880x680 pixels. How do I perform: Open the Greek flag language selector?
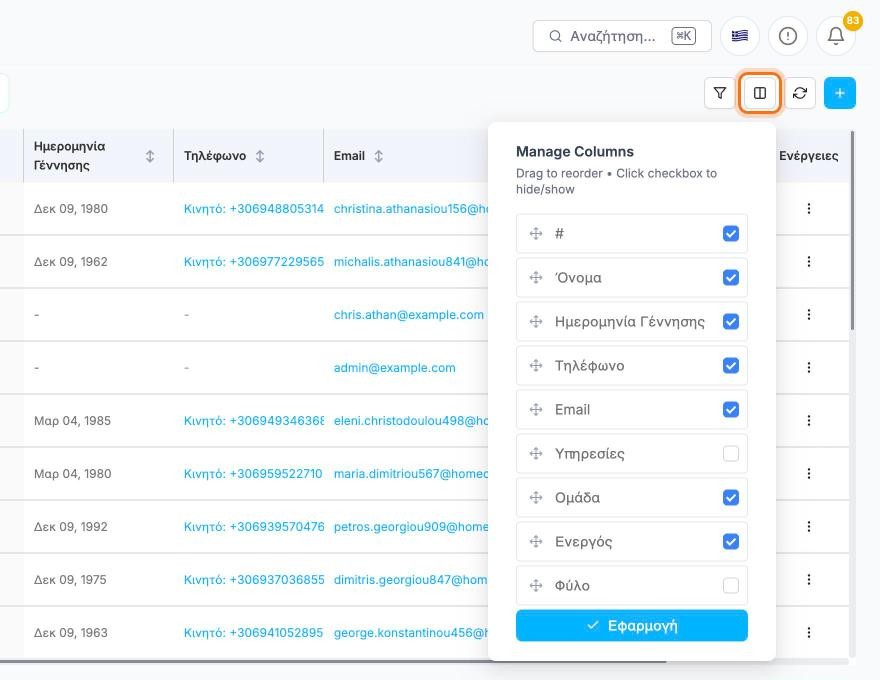[x=740, y=36]
